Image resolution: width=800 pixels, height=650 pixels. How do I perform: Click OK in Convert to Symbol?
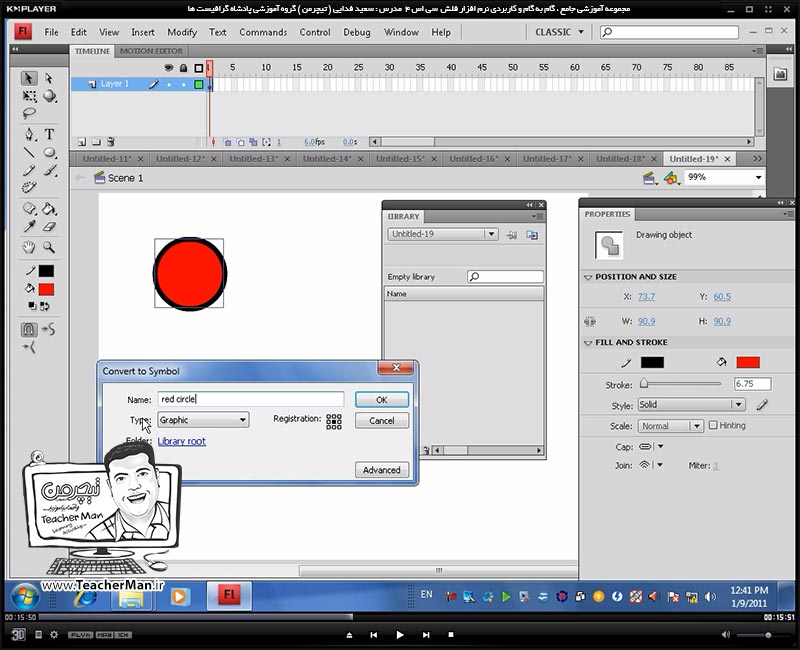point(382,399)
